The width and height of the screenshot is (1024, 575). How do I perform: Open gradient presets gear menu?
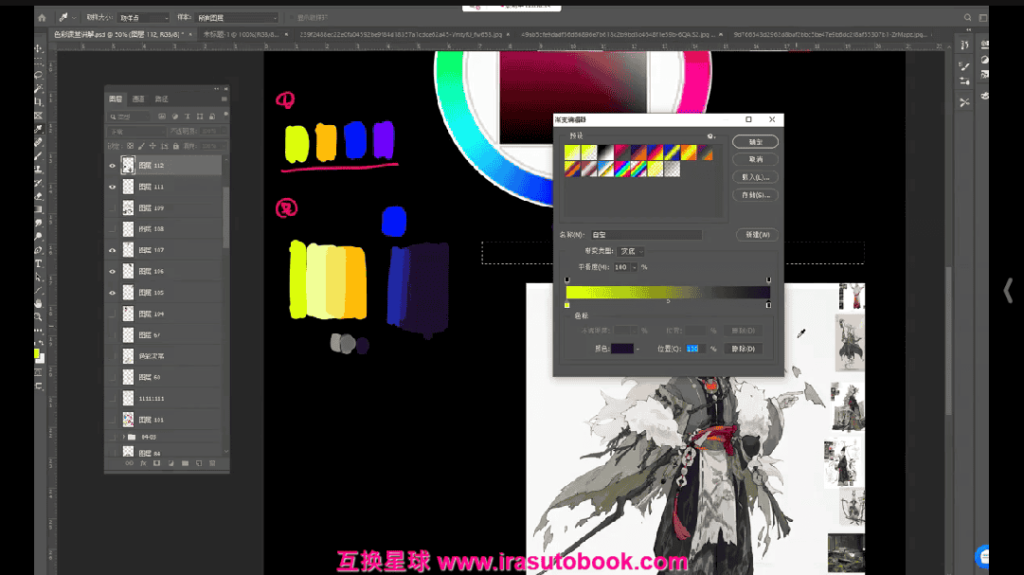click(711, 136)
